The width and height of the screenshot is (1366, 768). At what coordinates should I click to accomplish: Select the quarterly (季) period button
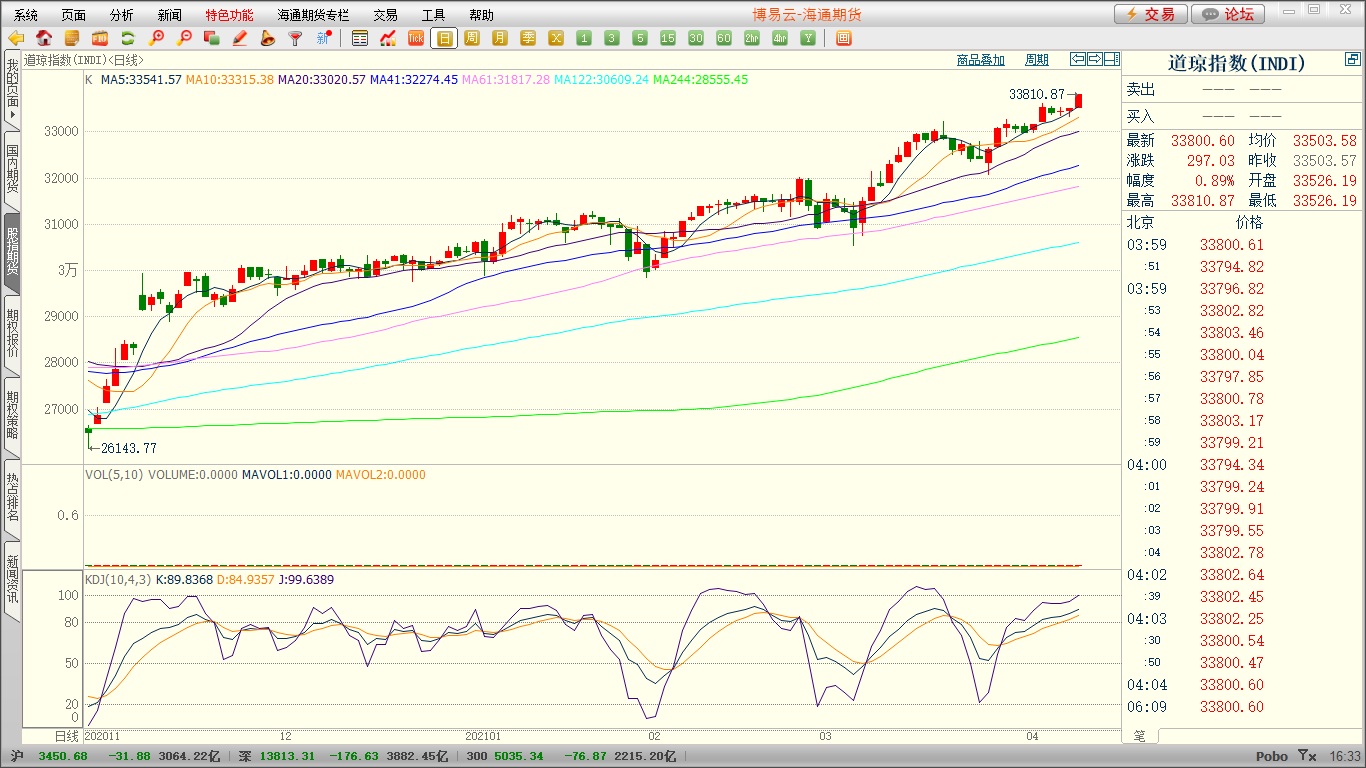click(528, 38)
